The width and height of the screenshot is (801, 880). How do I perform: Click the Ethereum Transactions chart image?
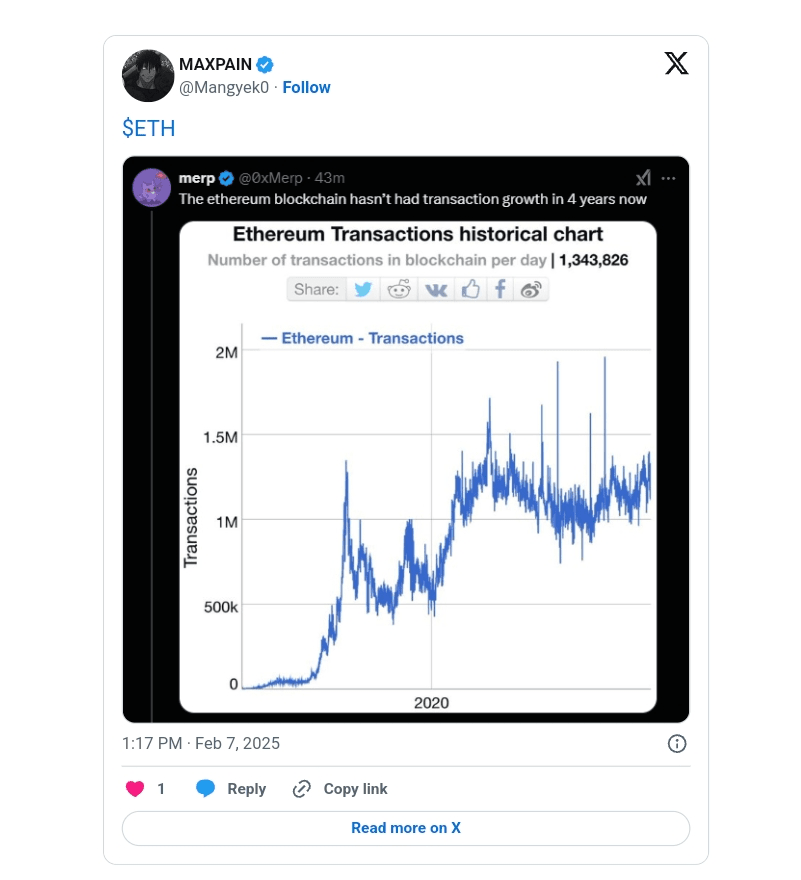[418, 500]
